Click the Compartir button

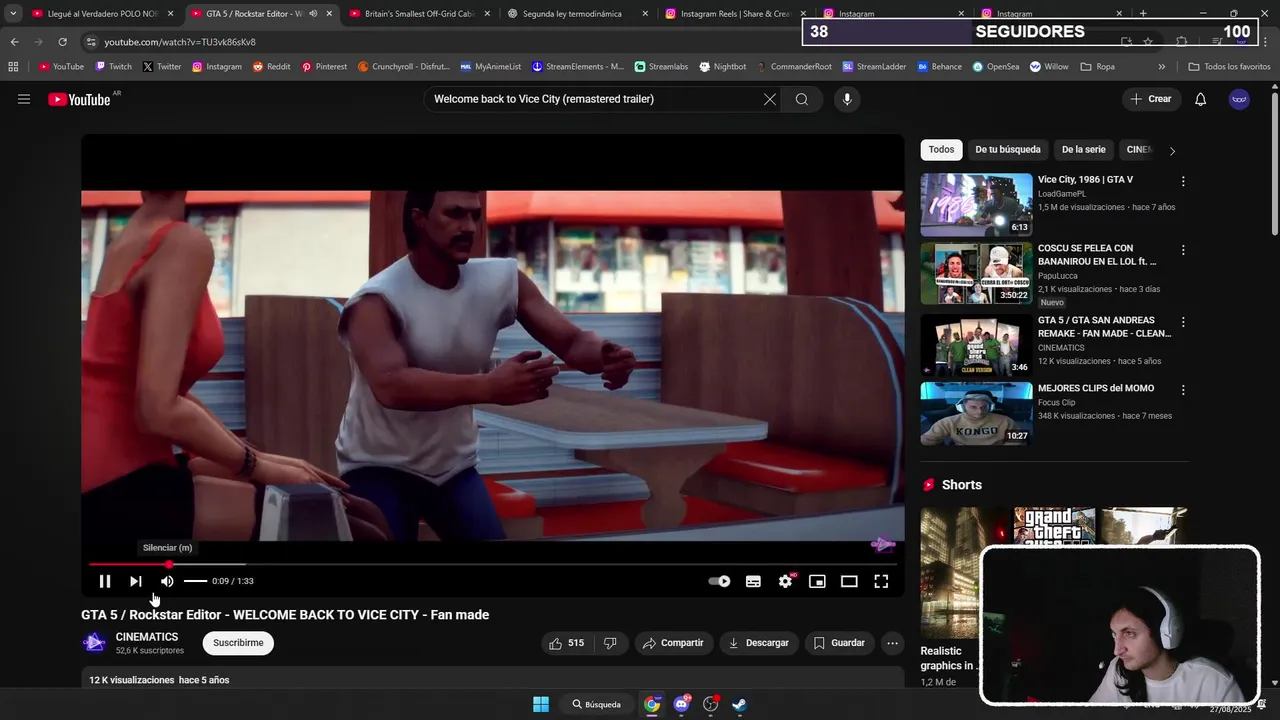673,643
